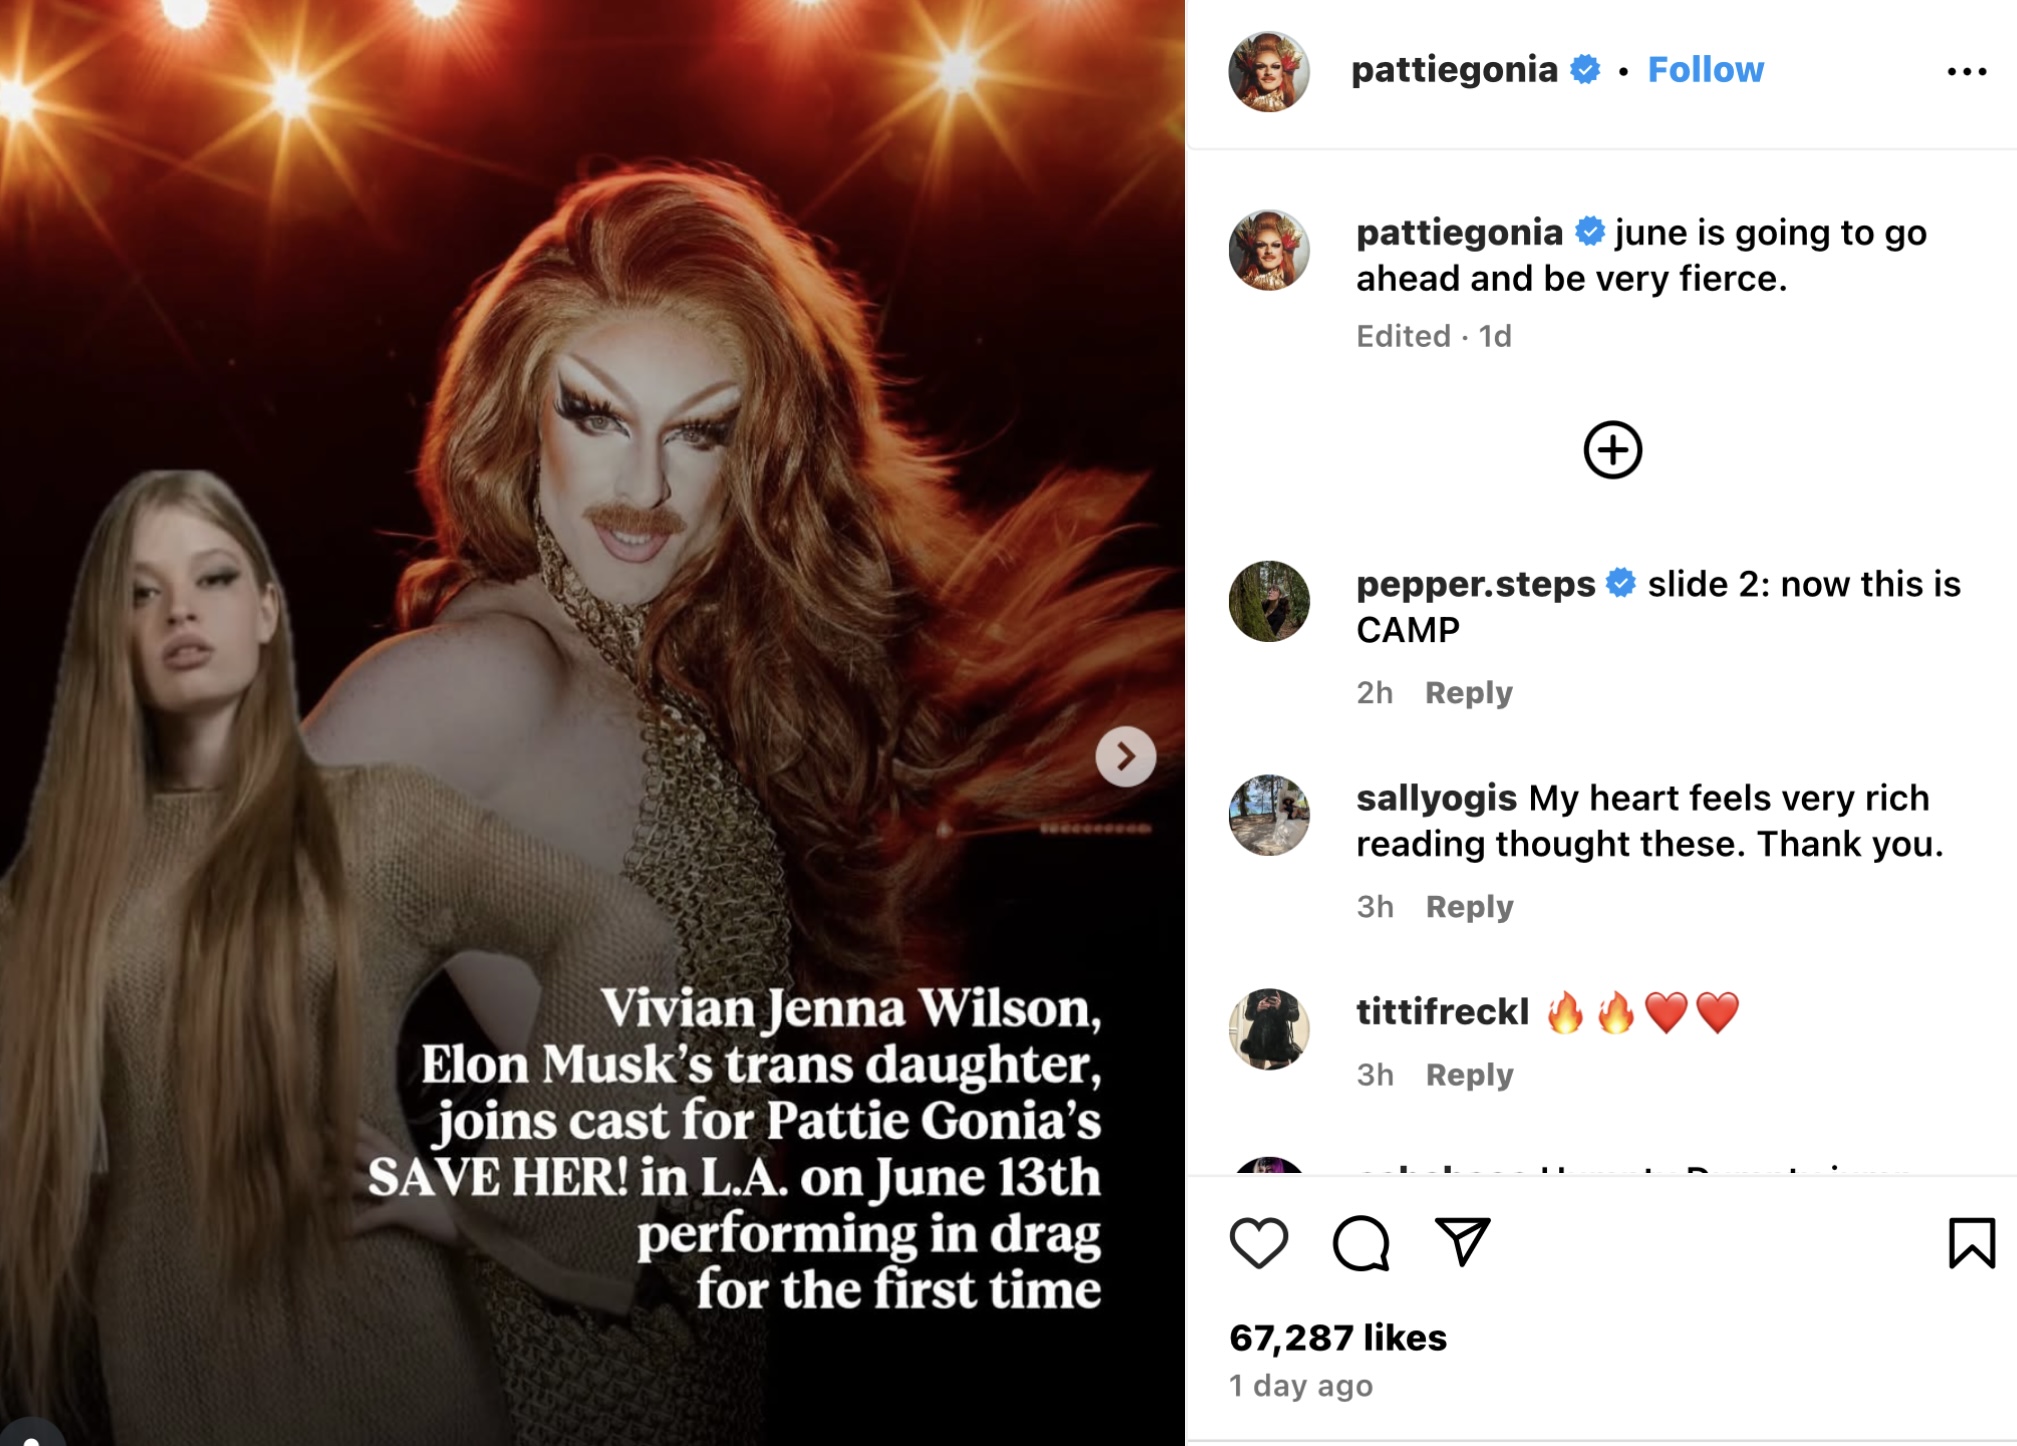Reply to sallyogis comment

[1468, 906]
